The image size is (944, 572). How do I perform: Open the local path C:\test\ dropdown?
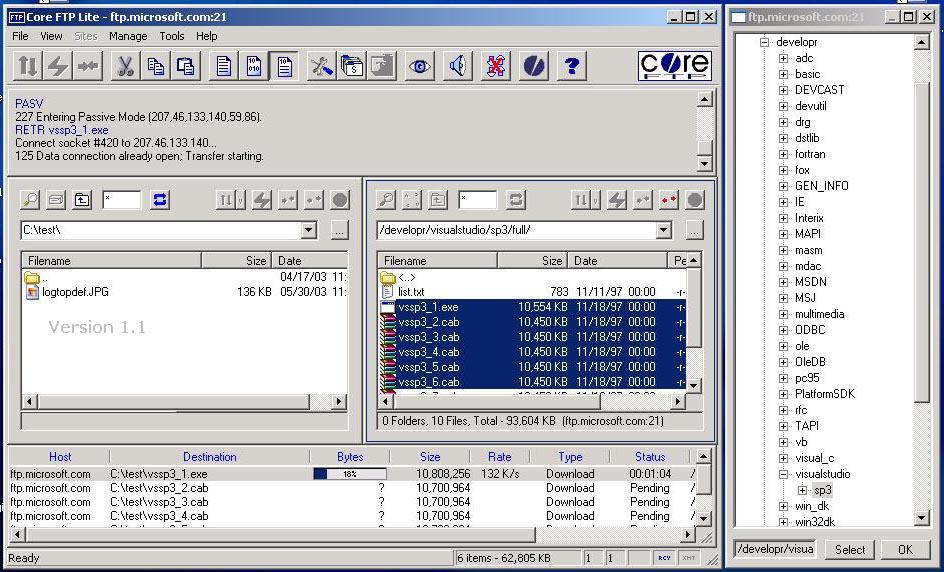(308, 230)
